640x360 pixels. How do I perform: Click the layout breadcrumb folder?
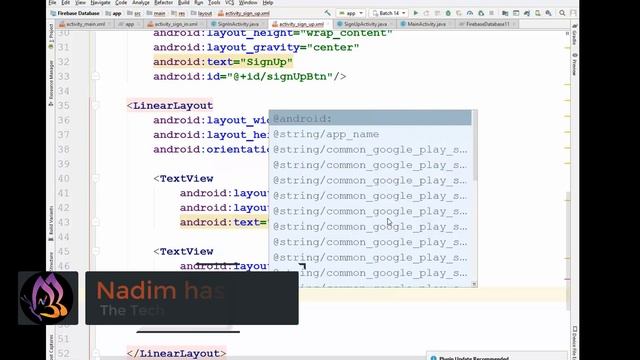pyautogui.click(x=202, y=13)
